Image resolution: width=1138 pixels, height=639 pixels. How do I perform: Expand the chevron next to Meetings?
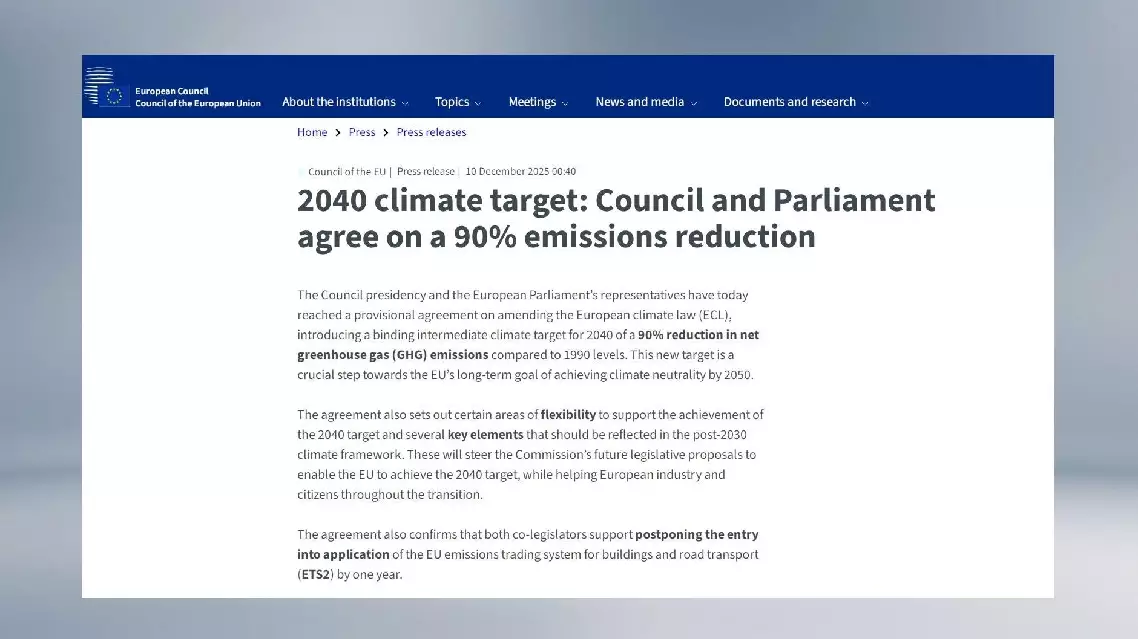[x=565, y=103]
